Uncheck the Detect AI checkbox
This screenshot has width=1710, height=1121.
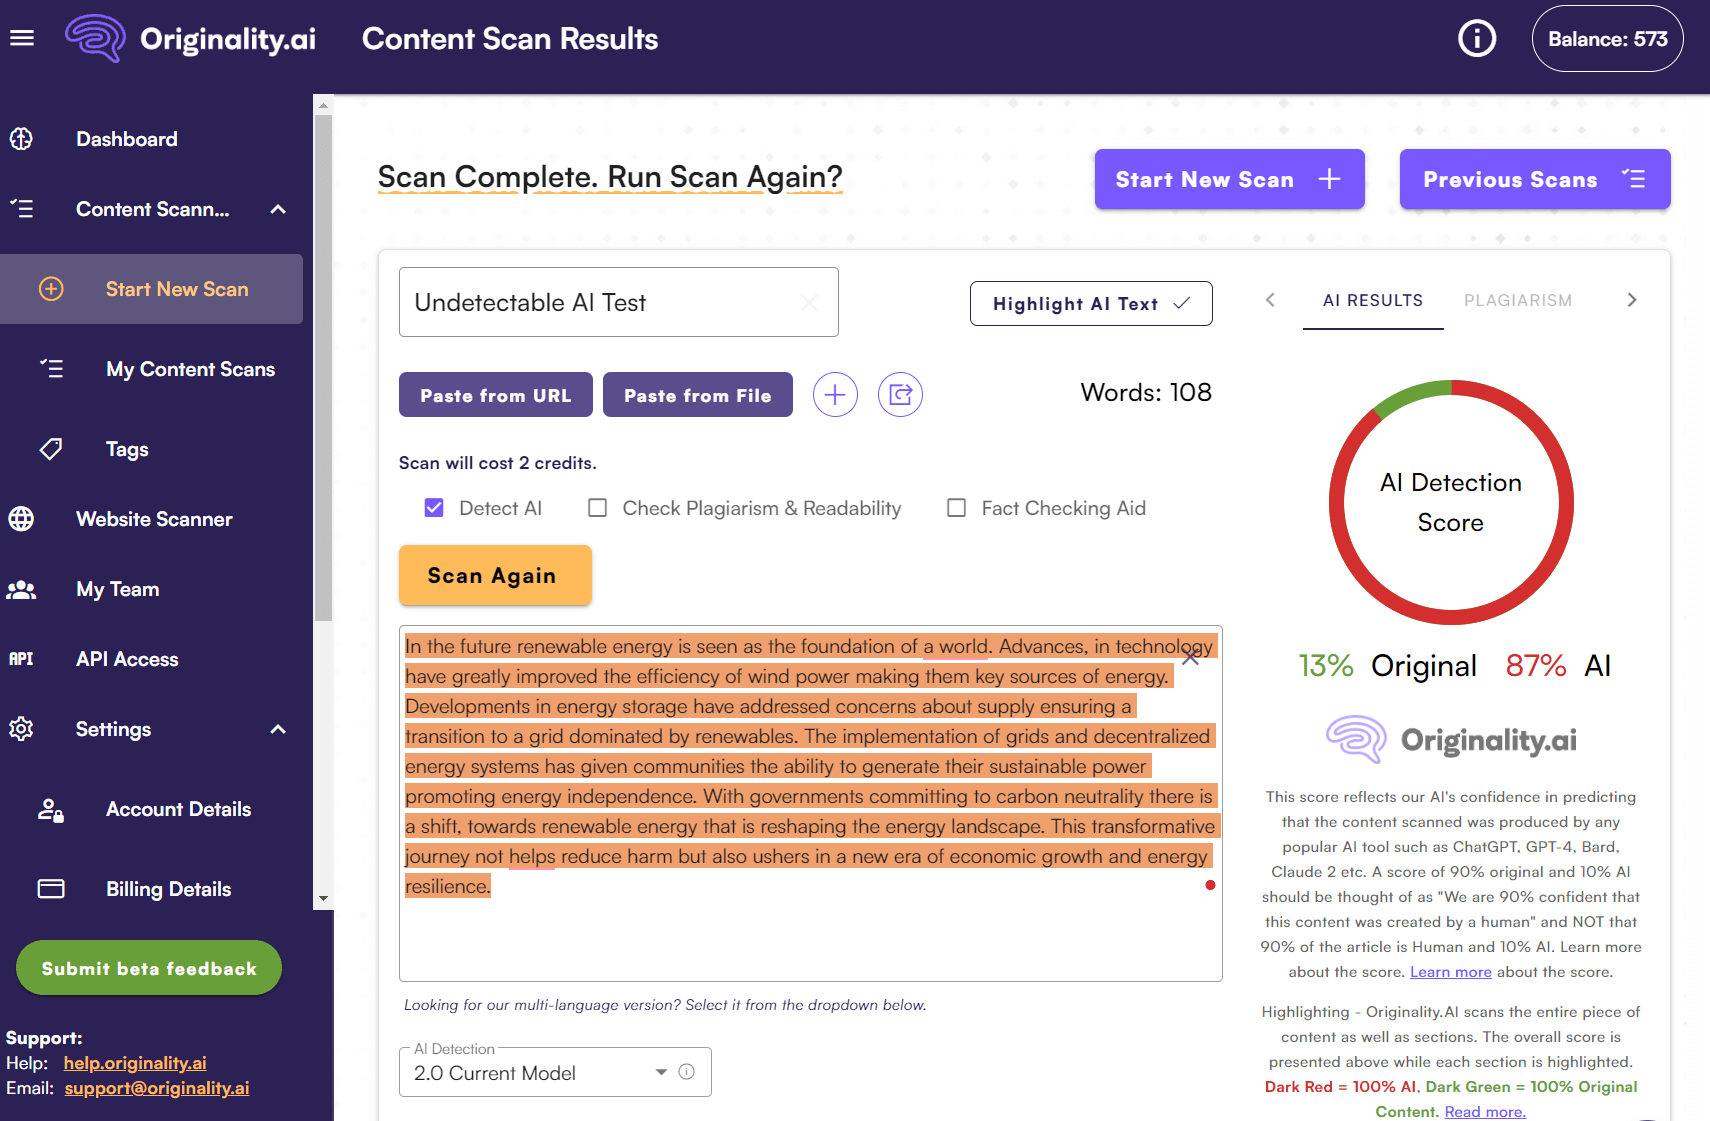(434, 508)
